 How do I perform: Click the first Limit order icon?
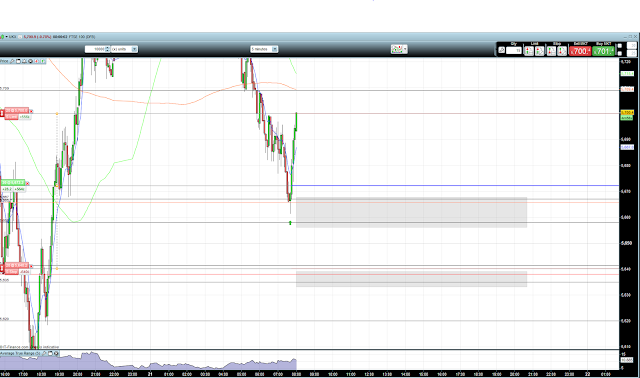pos(529,51)
